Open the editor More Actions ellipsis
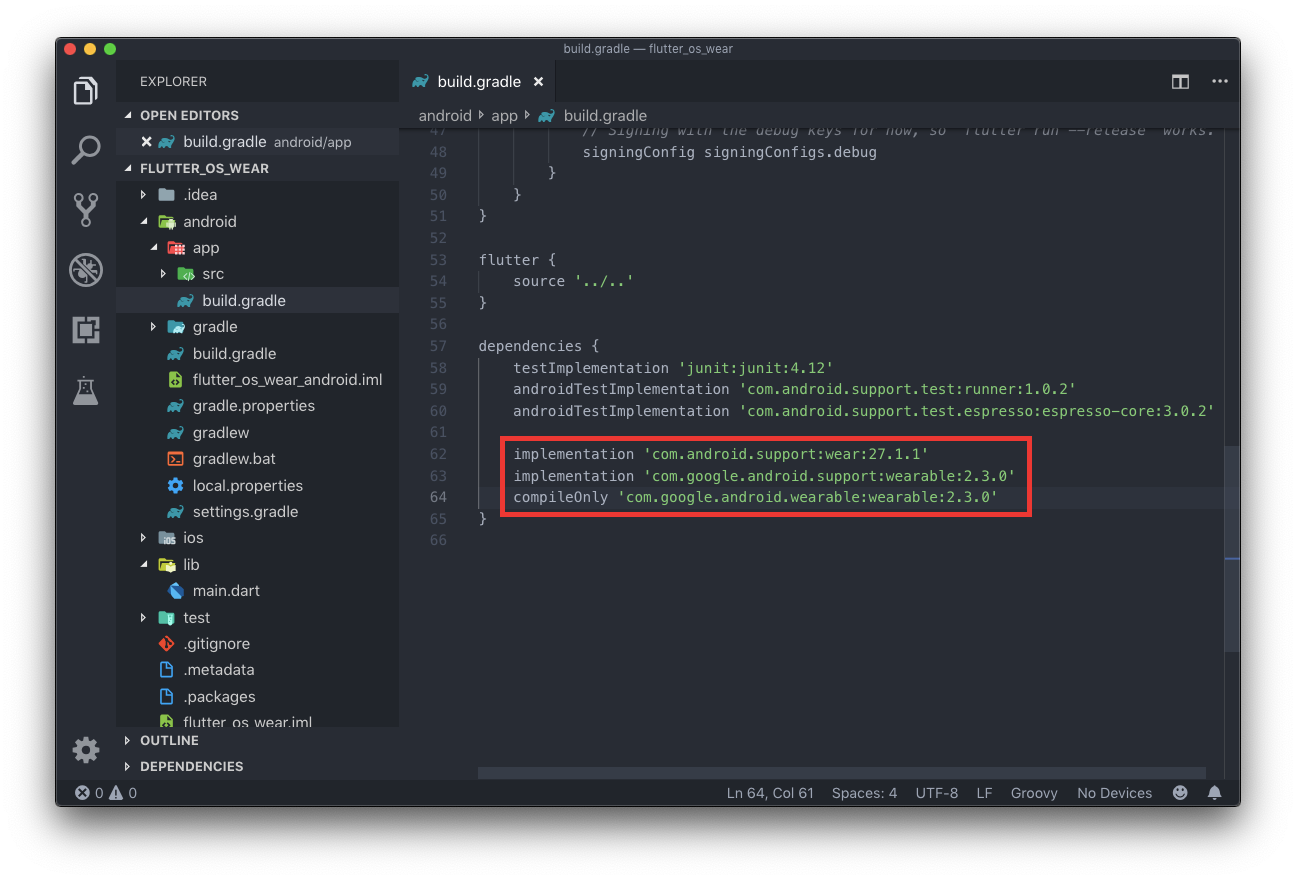 point(1219,82)
